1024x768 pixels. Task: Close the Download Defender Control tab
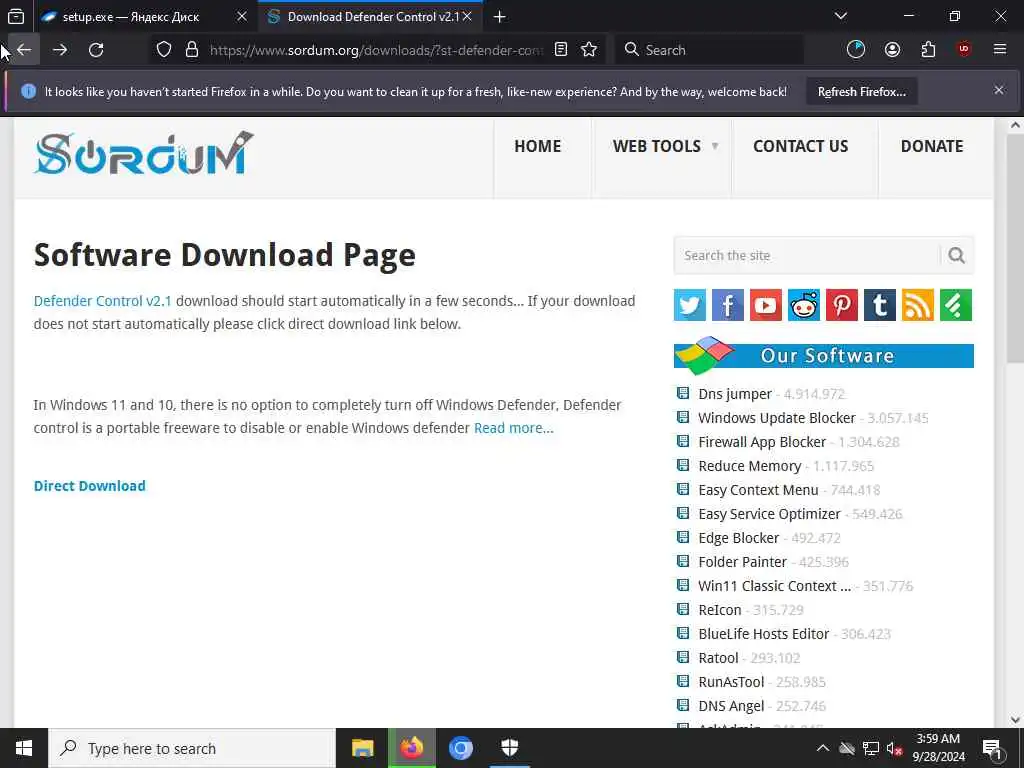[x=467, y=17]
